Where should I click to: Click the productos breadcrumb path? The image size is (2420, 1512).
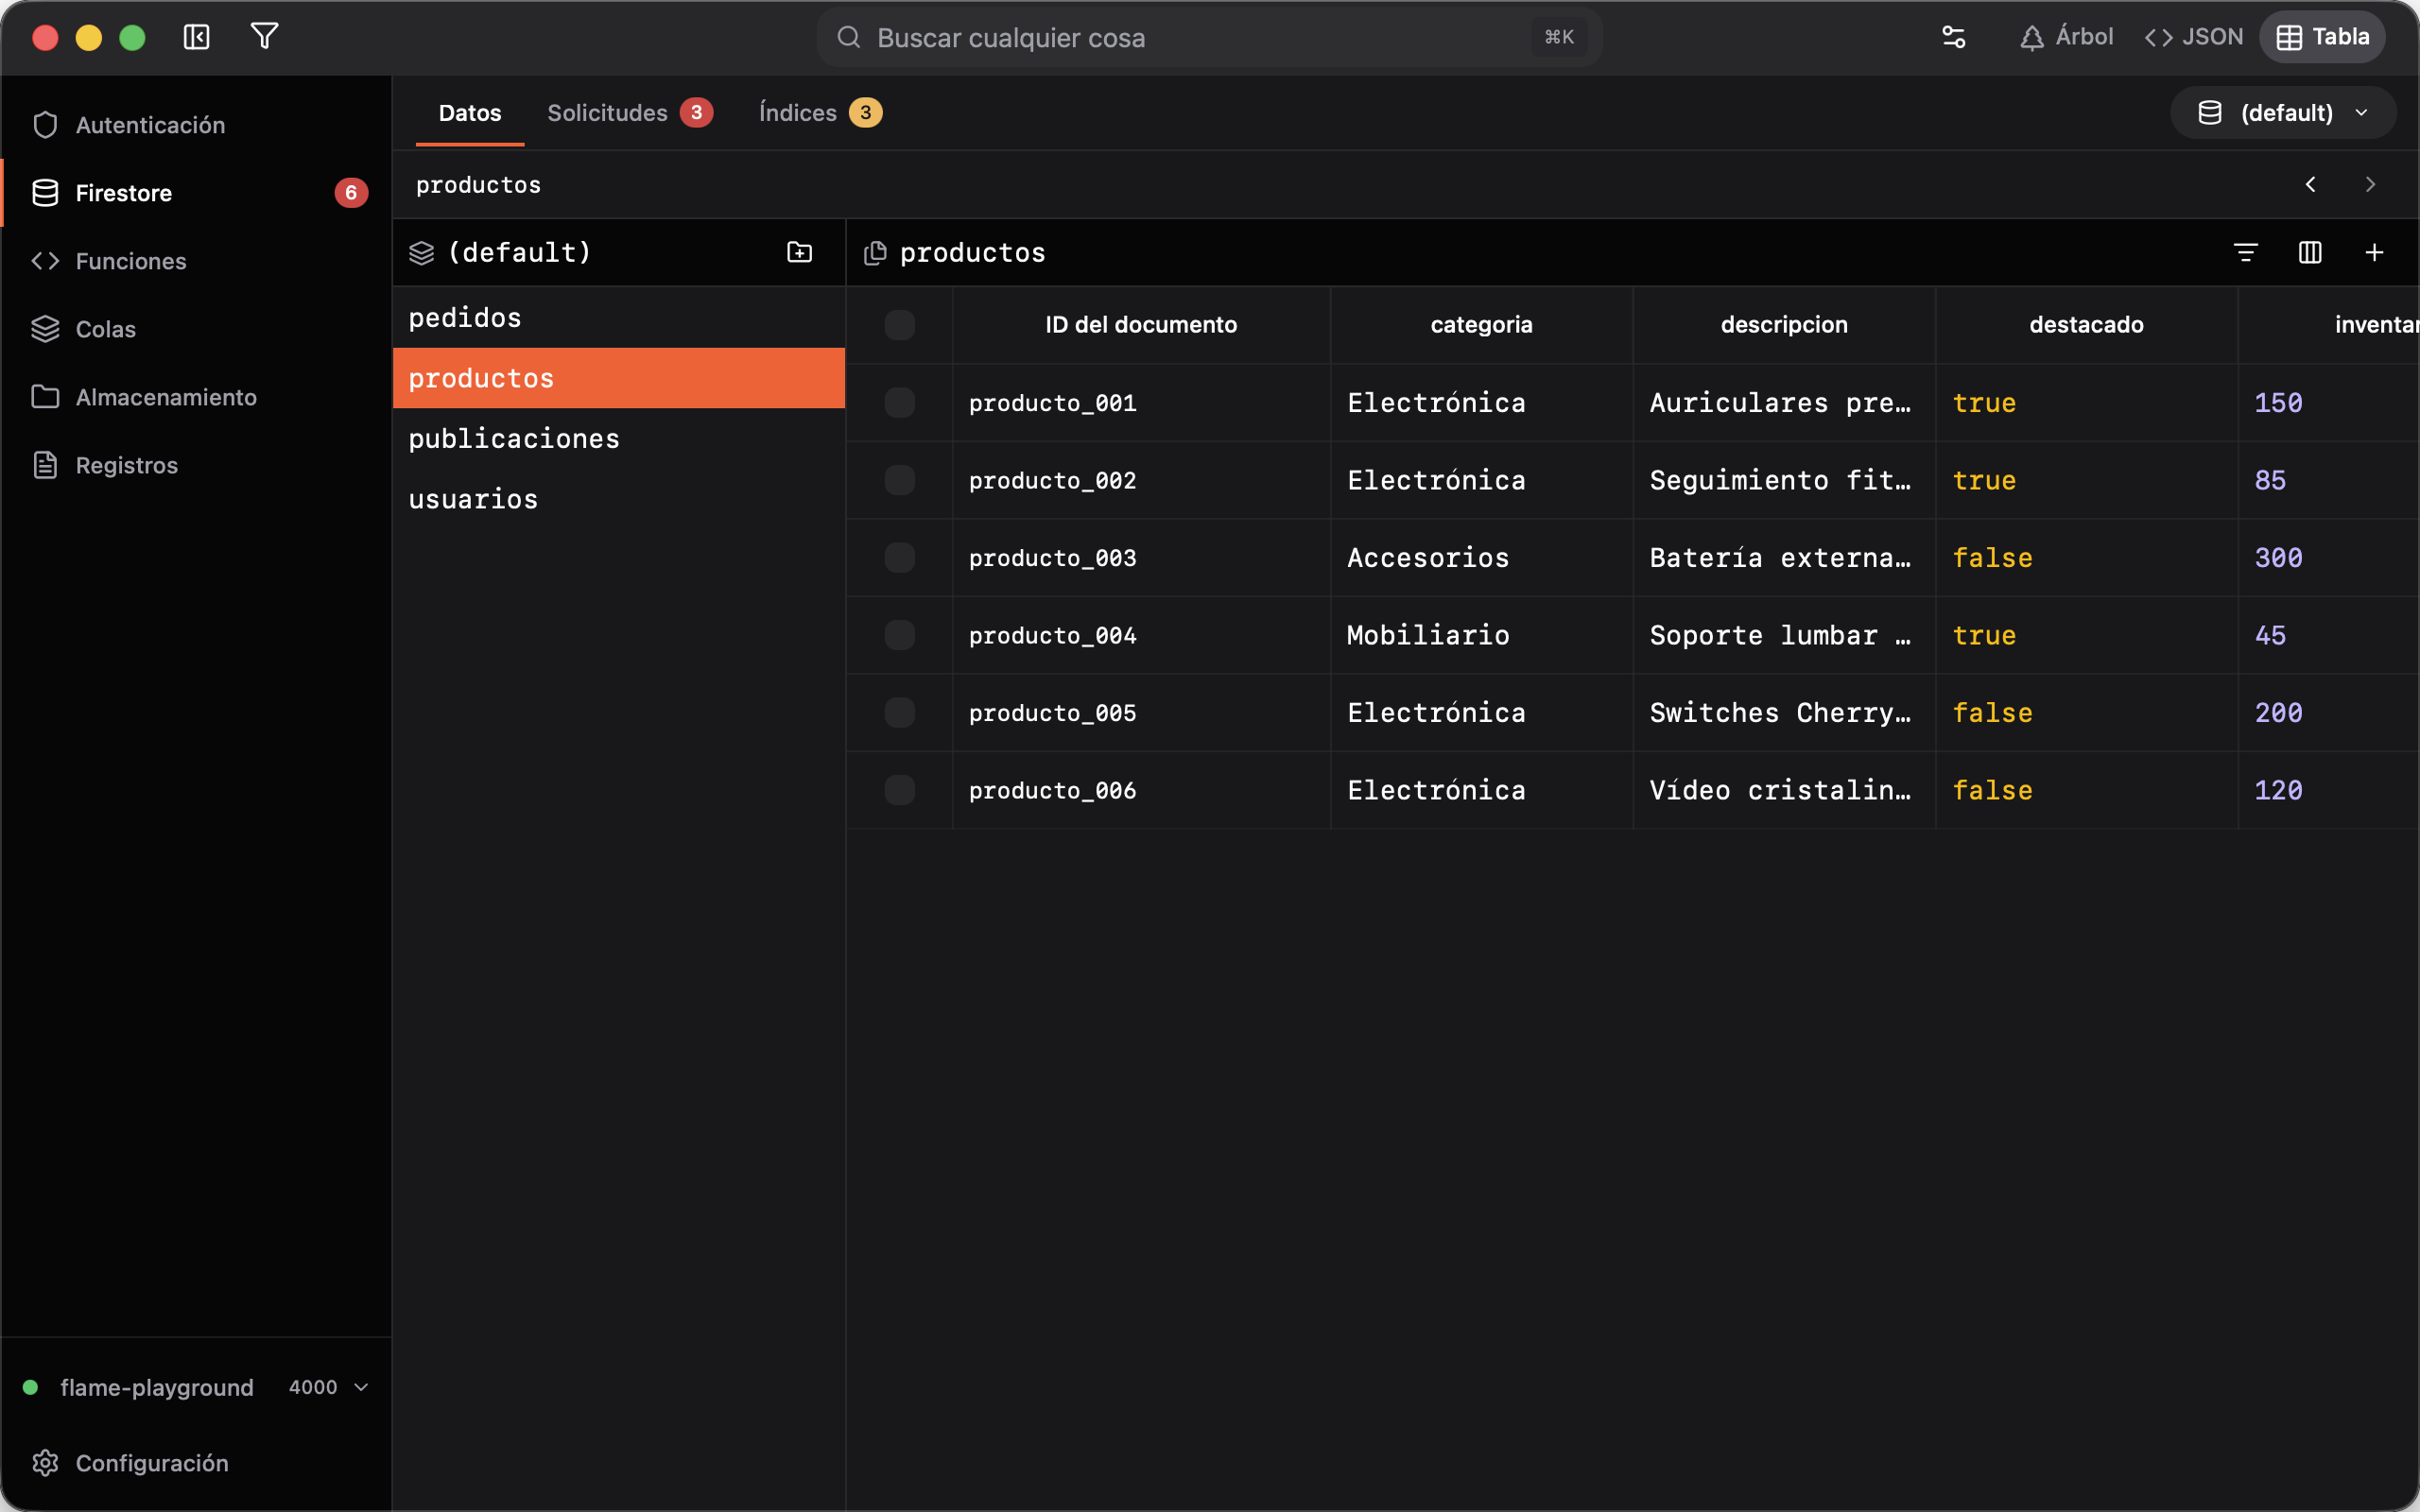coord(478,185)
